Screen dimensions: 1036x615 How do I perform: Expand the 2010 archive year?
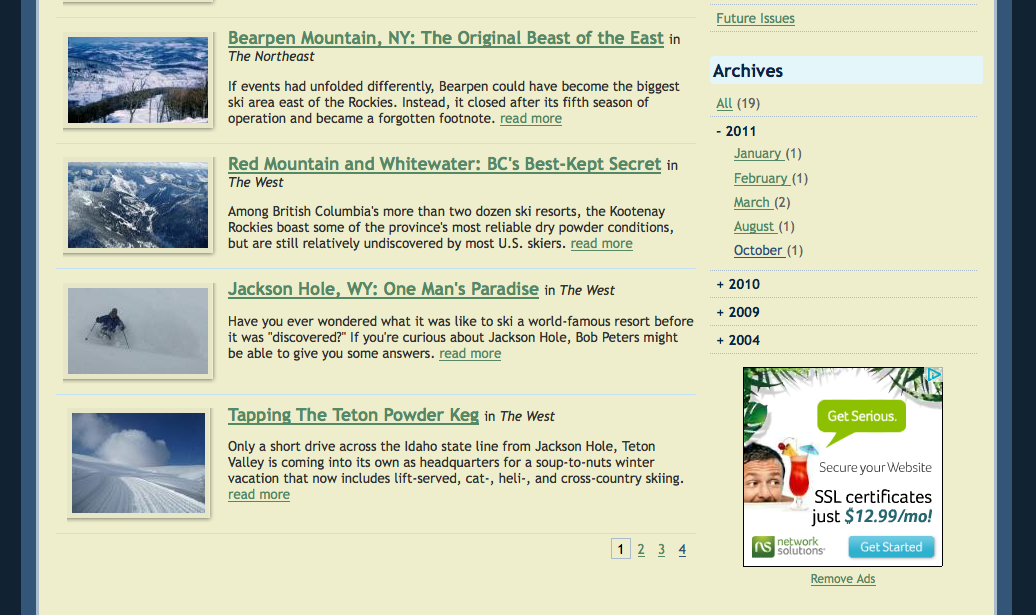pyautogui.click(x=738, y=284)
